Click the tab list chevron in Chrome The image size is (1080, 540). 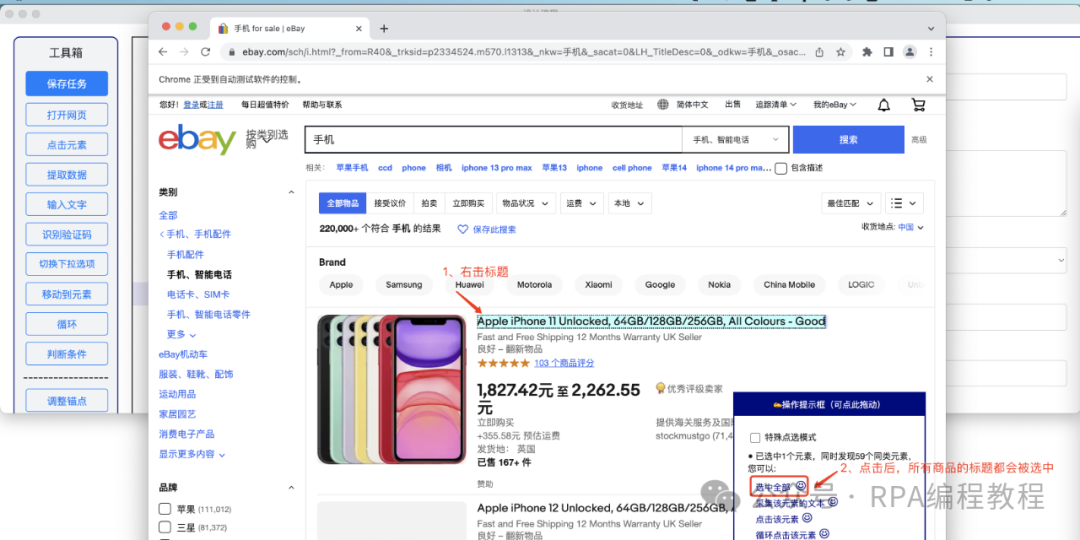(931, 28)
